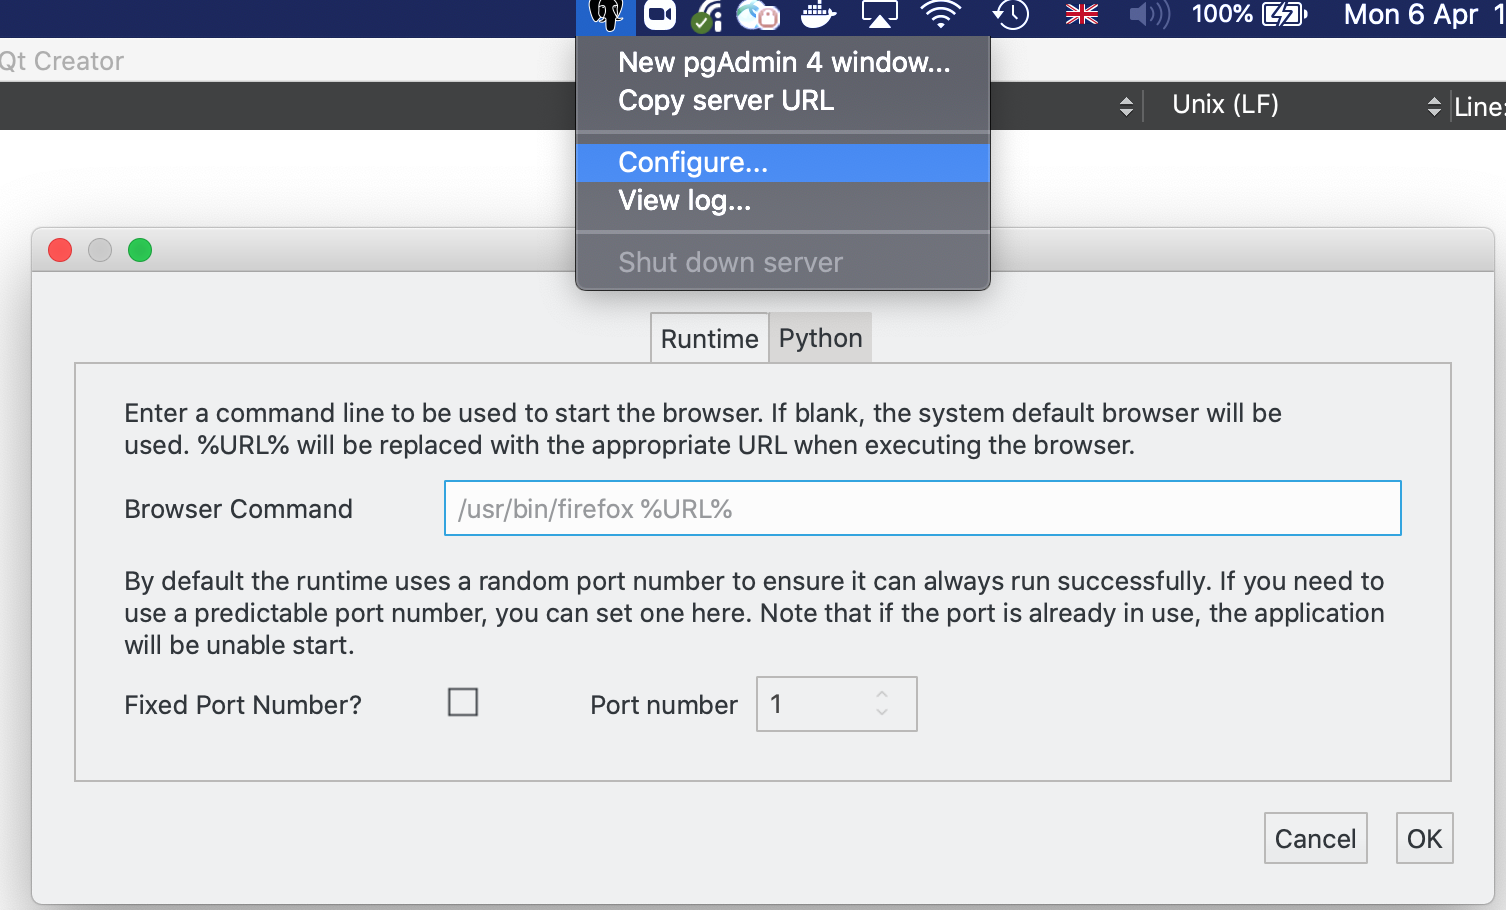Image resolution: width=1506 pixels, height=910 pixels.
Task: Click the UK flag input source icon
Action: click(x=1081, y=15)
